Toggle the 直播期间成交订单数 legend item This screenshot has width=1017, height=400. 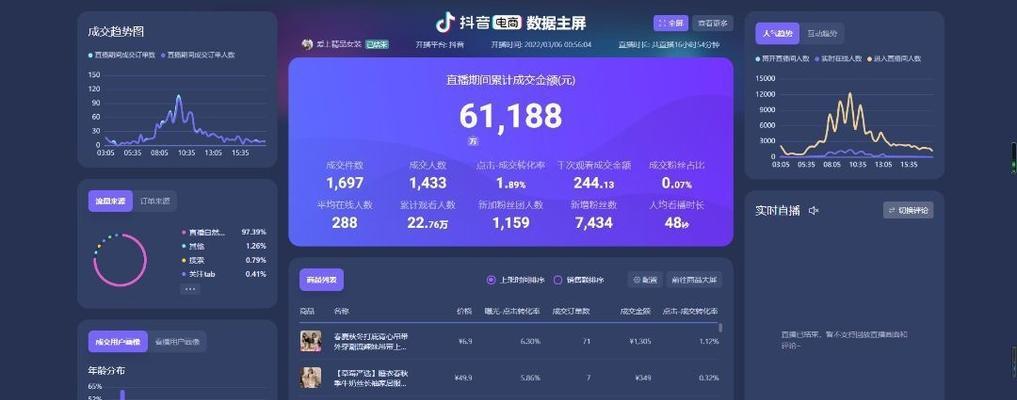(122, 55)
